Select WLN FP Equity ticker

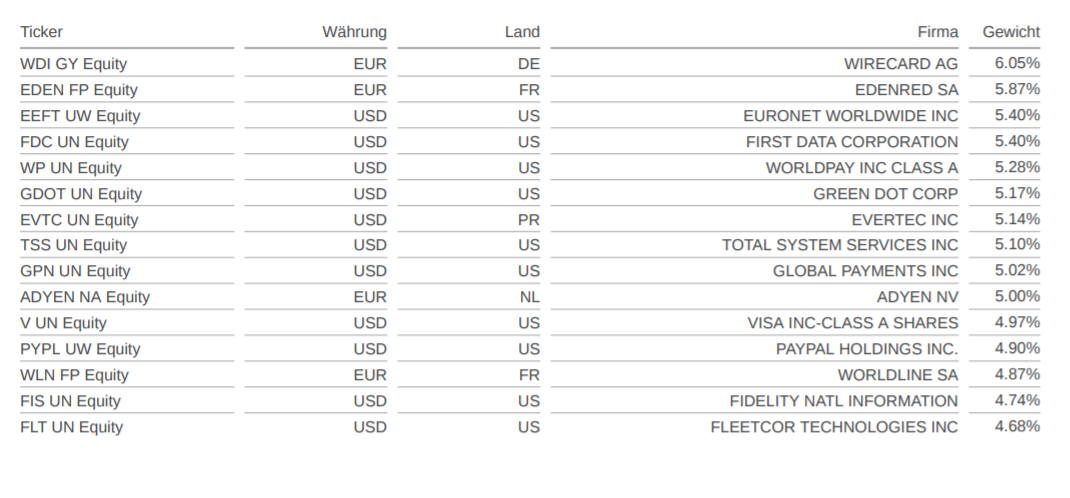(74, 375)
